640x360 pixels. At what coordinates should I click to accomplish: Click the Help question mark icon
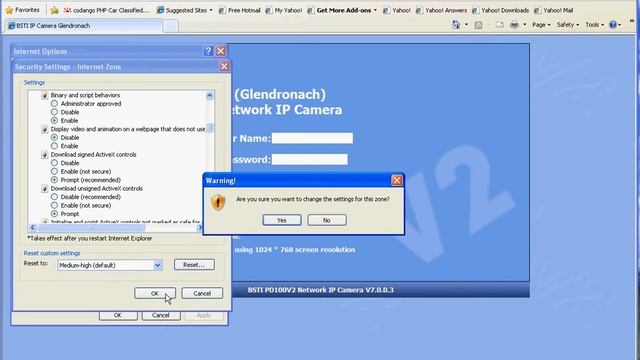point(613,25)
